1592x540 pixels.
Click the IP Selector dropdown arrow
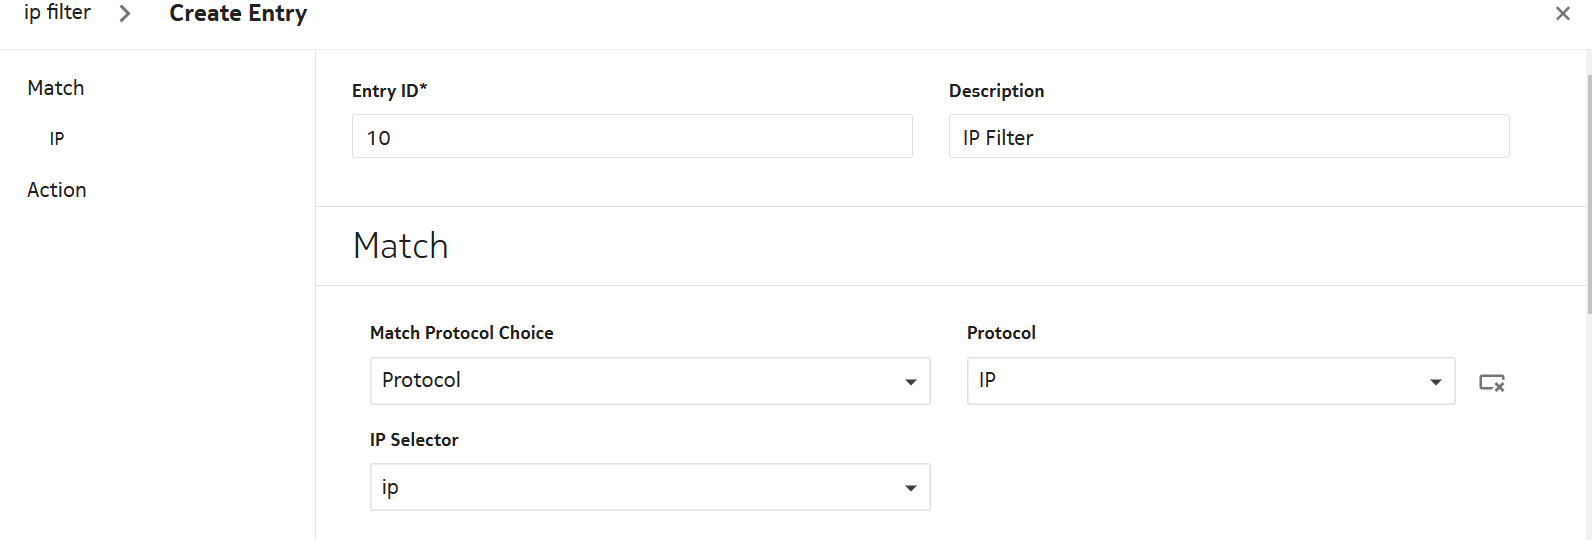click(x=910, y=488)
